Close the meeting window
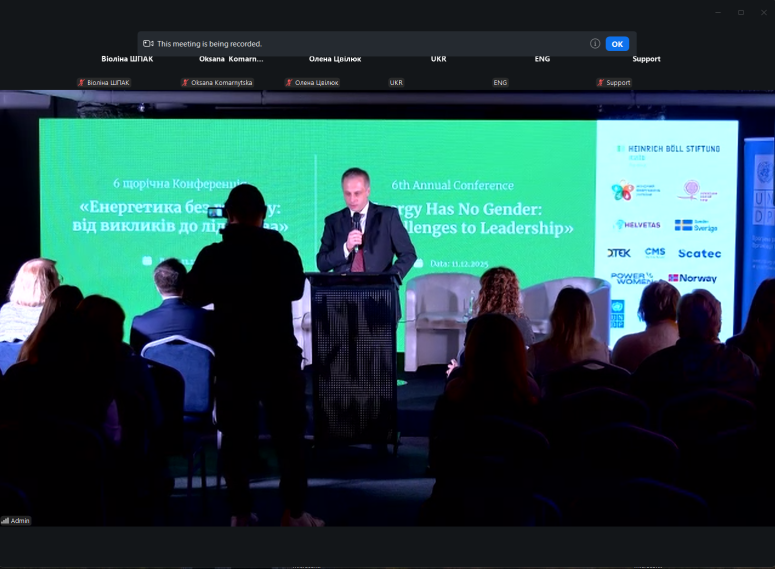Screen dimensions: 775x569 764,12
